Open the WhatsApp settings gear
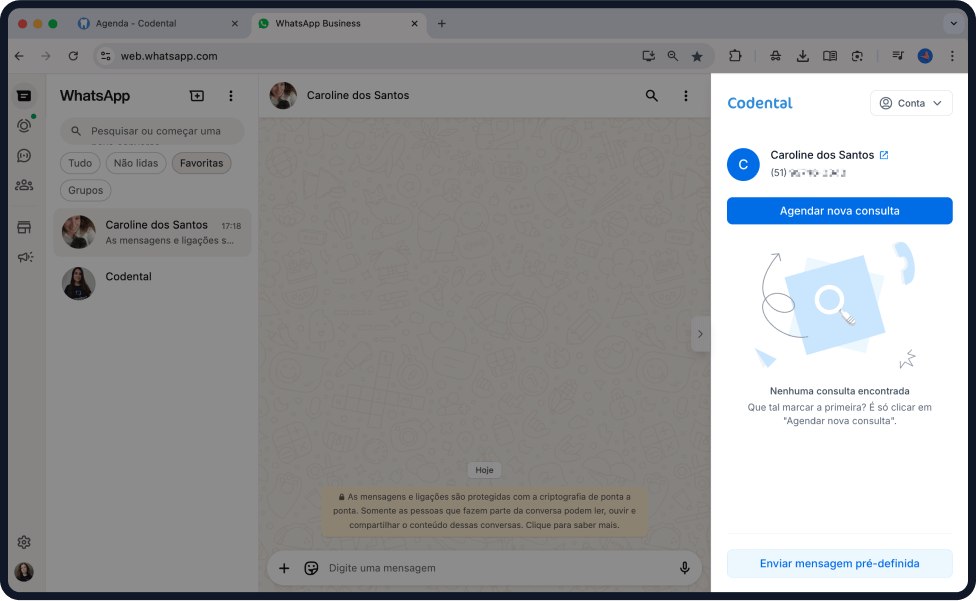 point(24,542)
